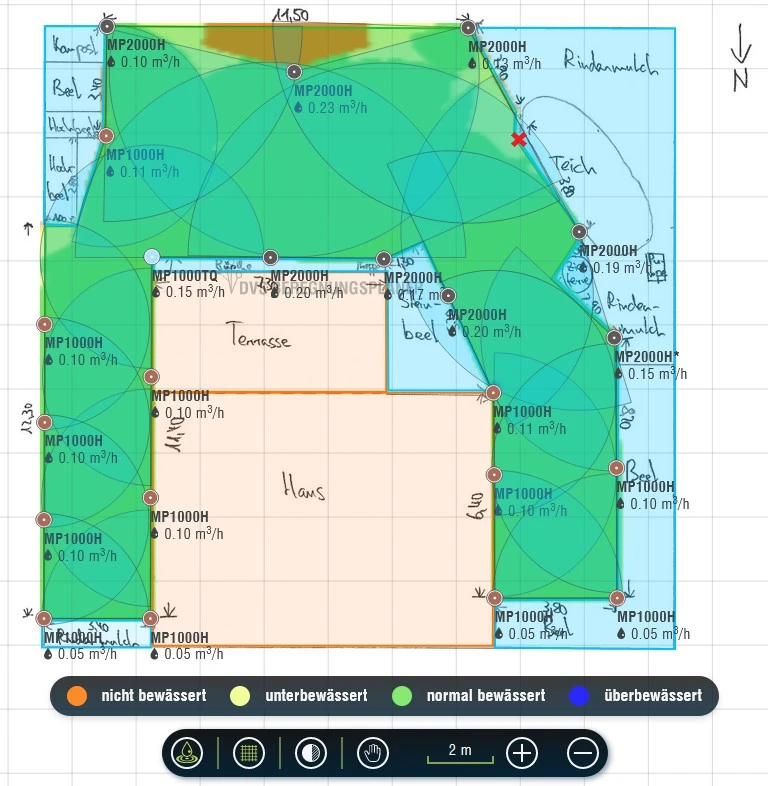Select the MP2000H 0.17 m³/h sprinkler node

[x=384, y=259]
